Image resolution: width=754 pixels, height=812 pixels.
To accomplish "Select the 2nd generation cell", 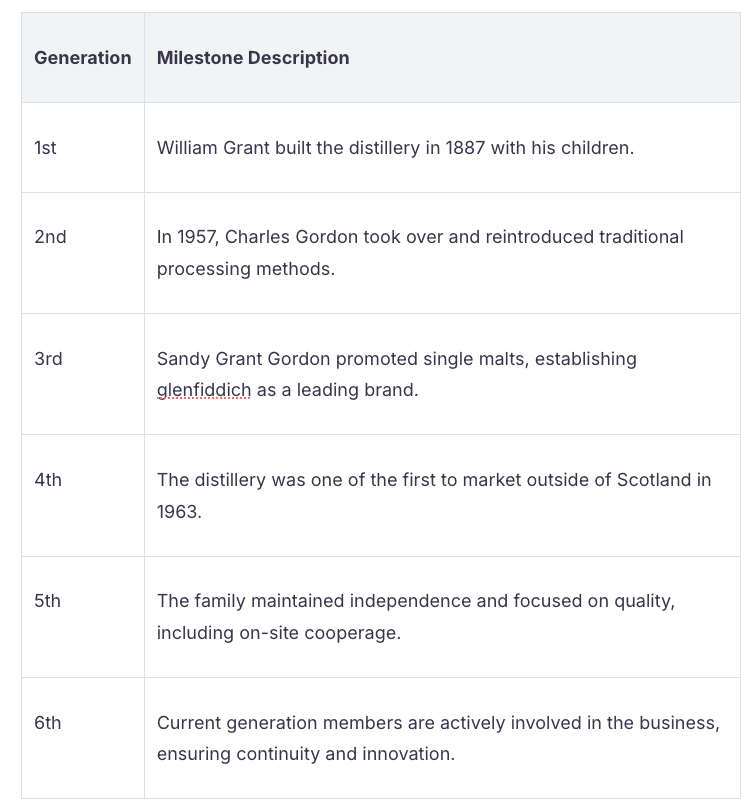I will tap(50, 237).
